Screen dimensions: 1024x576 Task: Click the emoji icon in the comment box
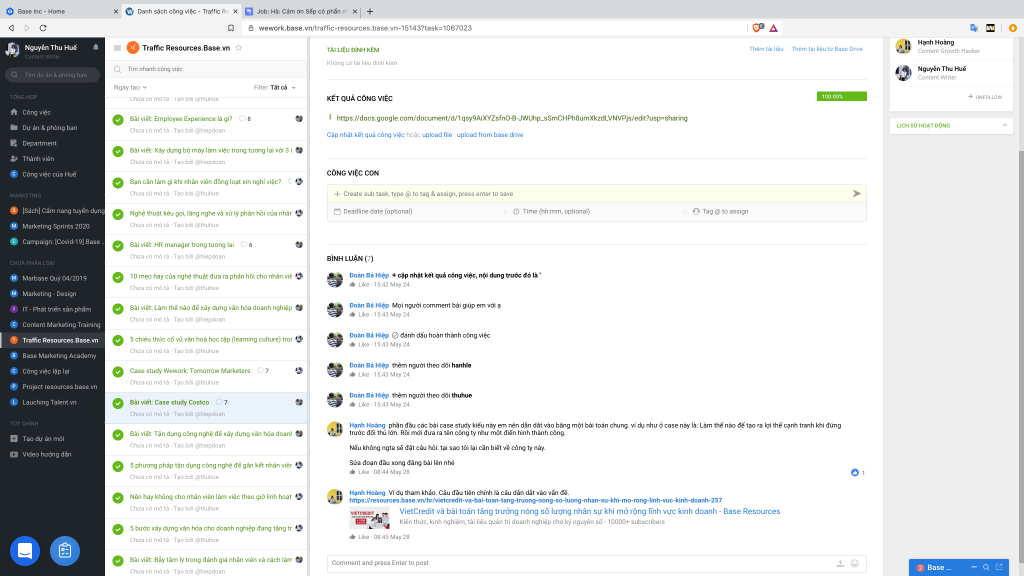tap(855, 563)
